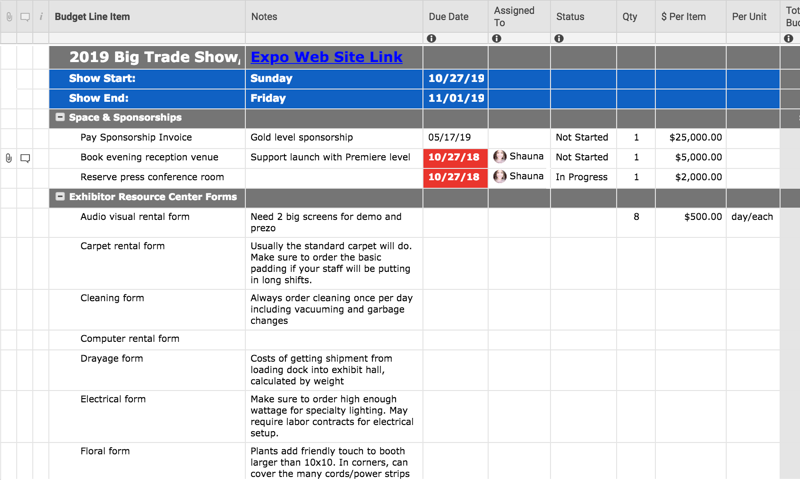Select the $500.00 per item cell
800x480 pixels.
pyautogui.click(x=691, y=222)
